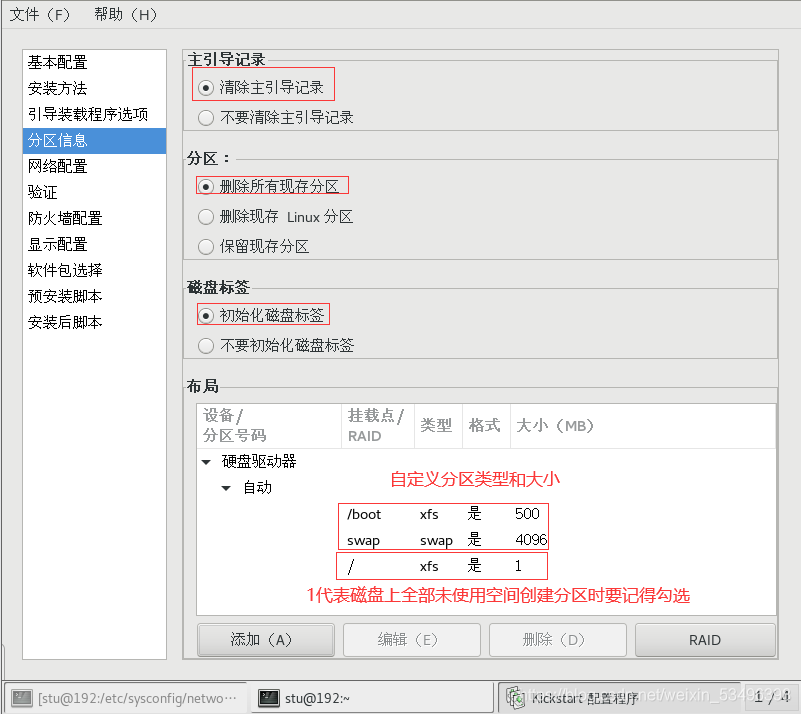Viewport: 801px width, 714px height.
Task: Open 显示配置 section
Action: tap(95, 245)
